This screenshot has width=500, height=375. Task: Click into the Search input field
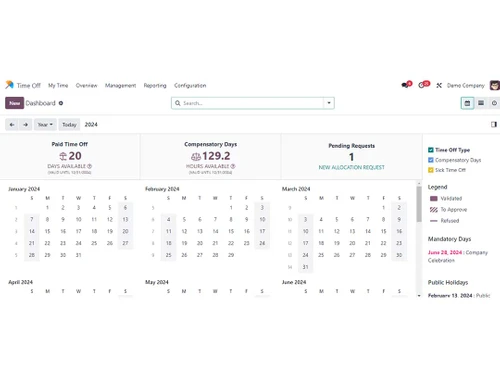coord(252,103)
